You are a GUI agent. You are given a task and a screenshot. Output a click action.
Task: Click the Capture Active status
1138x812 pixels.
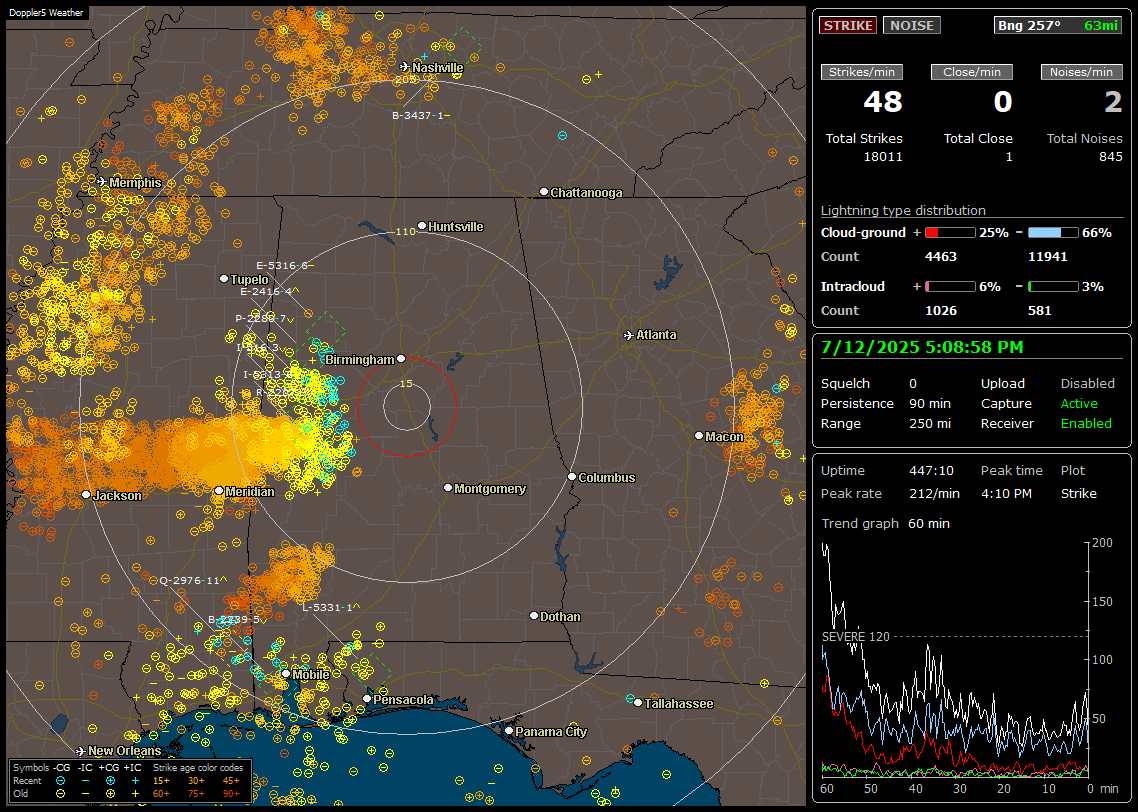[x=1079, y=403]
